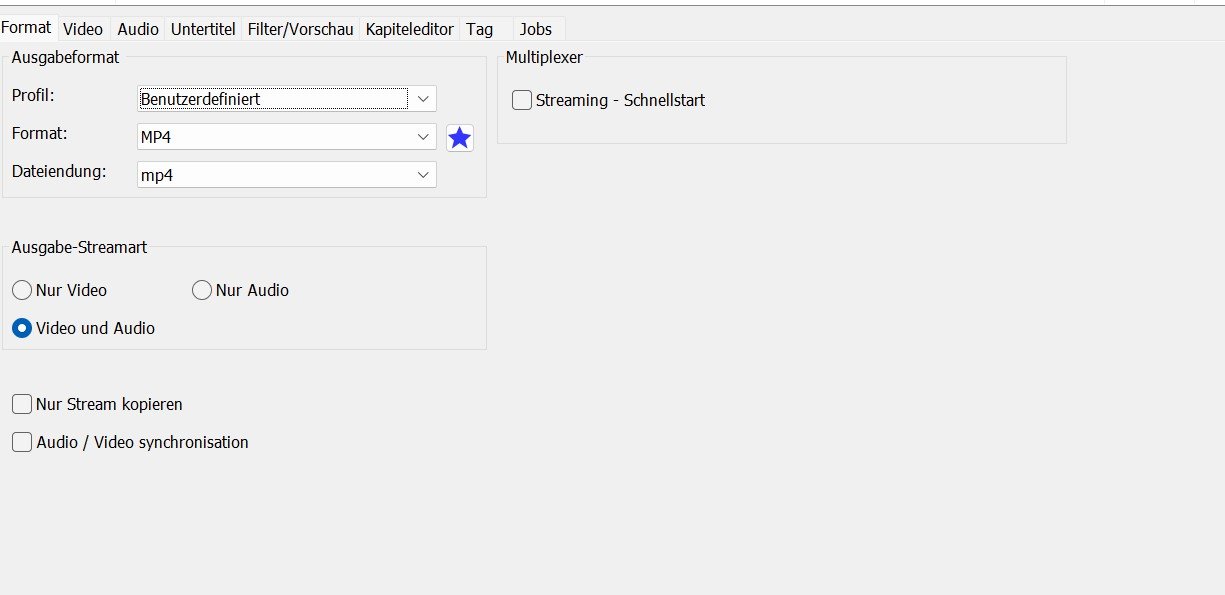The height and width of the screenshot is (595, 1225).
Task: Enable Audio / Video synchronisation checkbox
Action: click(22, 442)
